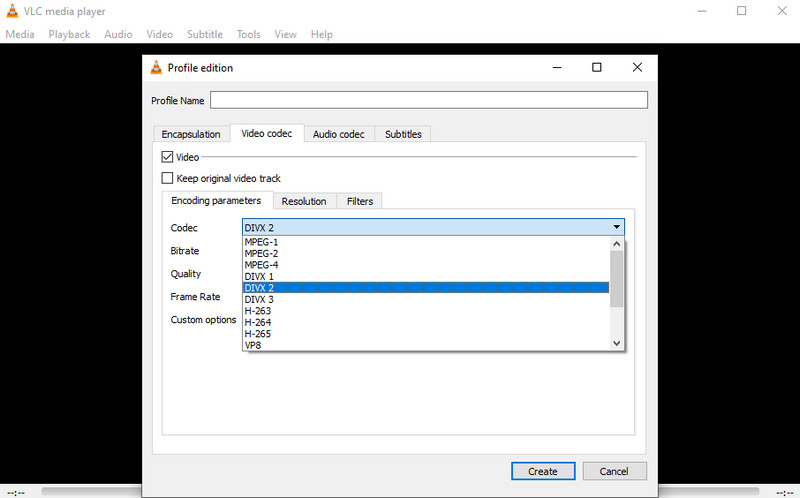The height and width of the screenshot is (498, 800).
Task: Click the VLC cone icon in main window title bar
Action: 11,11
